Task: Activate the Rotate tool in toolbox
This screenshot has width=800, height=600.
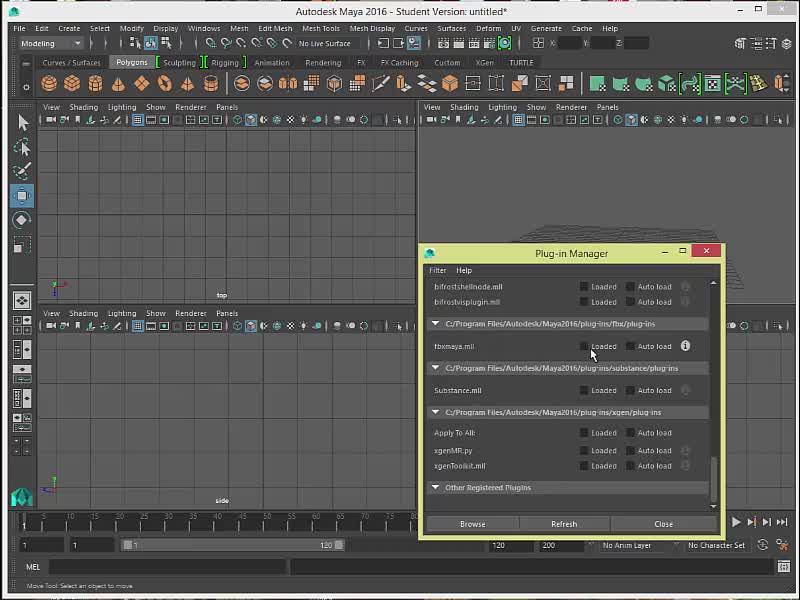Action: click(x=22, y=220)
